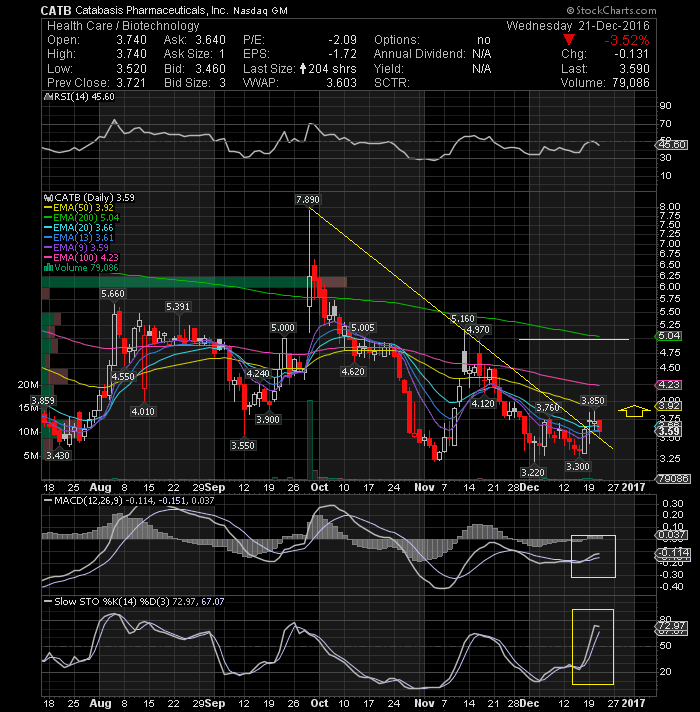Image resolution: width=700 pixels, height=712 pixels.
Task: Click the Bid value 3.460
Action: [x=210, y=69]
